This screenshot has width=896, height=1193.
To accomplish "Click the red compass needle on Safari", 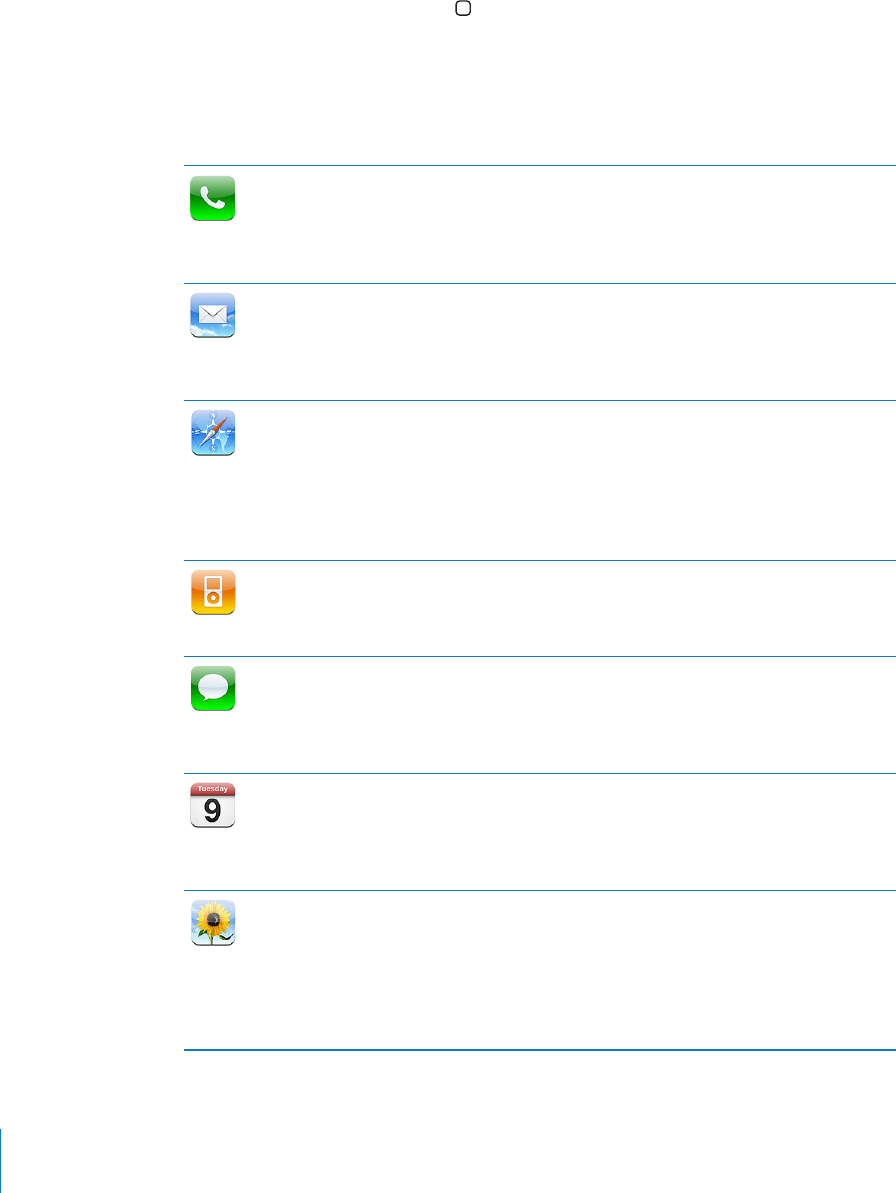I will point(219,425).
